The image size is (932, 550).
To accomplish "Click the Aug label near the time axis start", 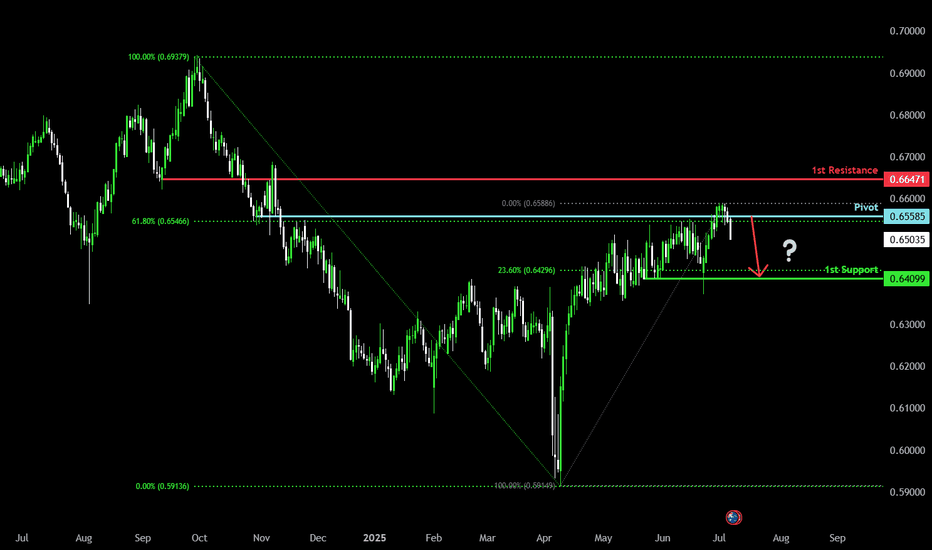I will tap(84, 538).
